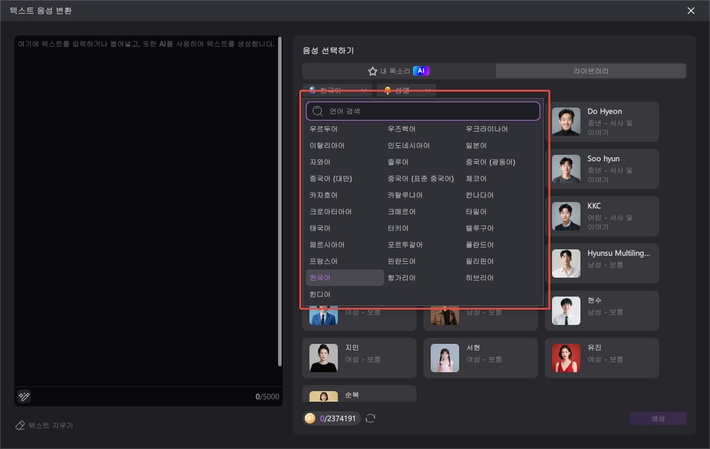Image resolution: width=710 pixels, height=449 pixels.
Task: Switch to the 라이브러리 tab
Action: [x=590, y=71]
